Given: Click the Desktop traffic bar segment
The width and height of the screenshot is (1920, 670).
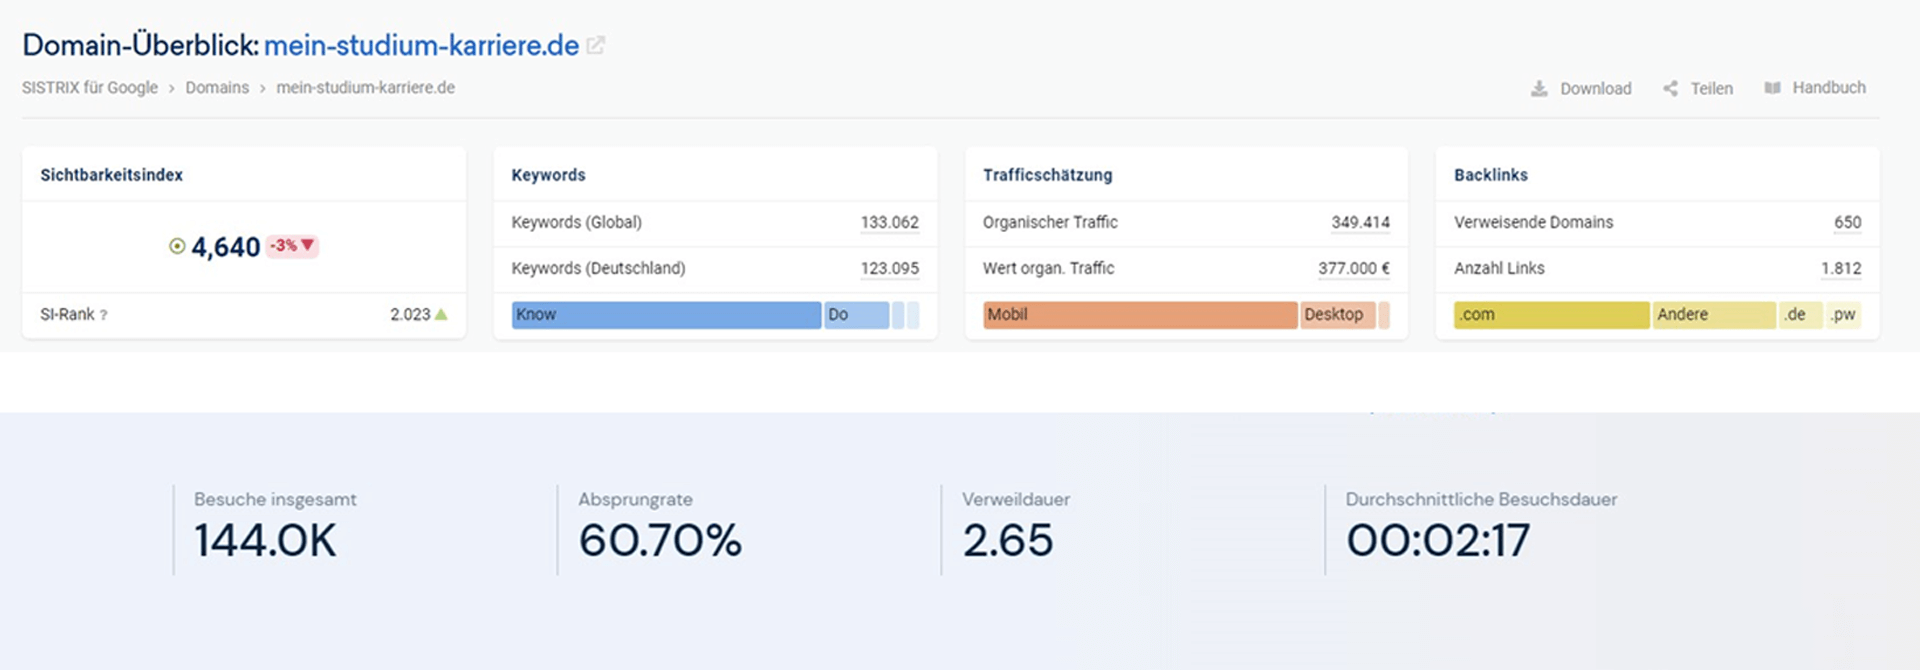Looking at the screenshot, I should point(1337,315).
